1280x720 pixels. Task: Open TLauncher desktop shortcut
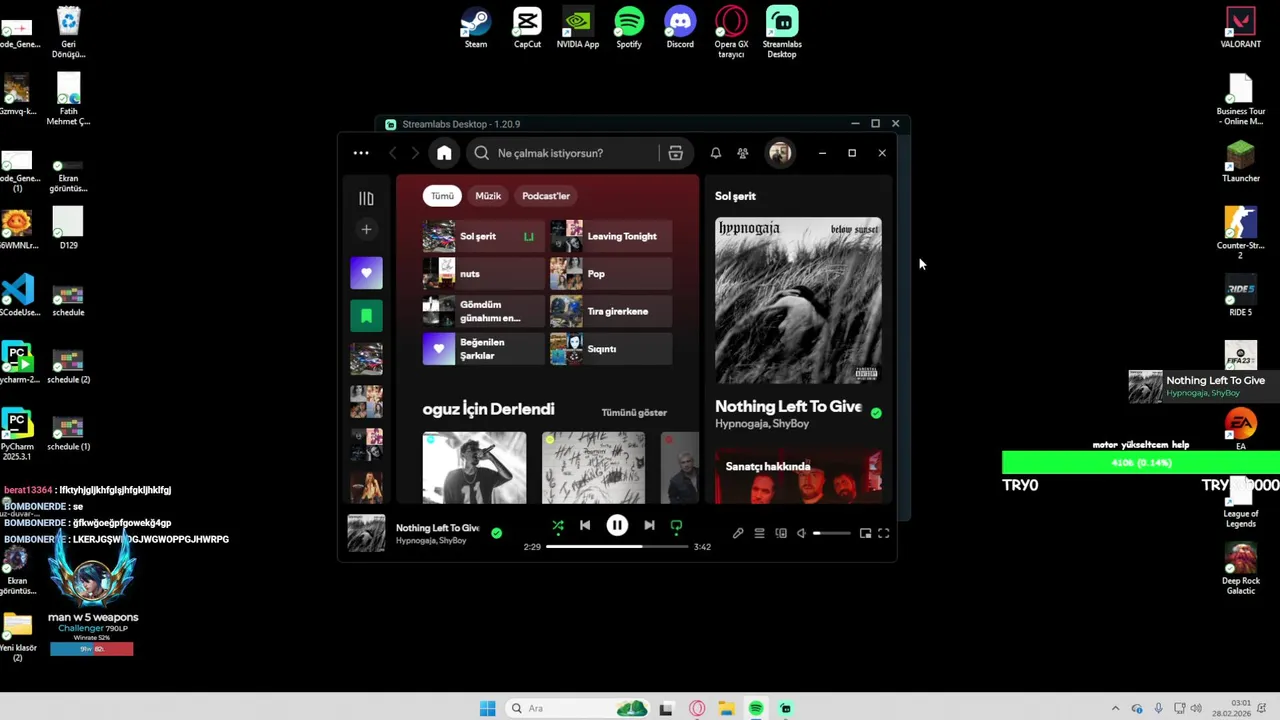(1241, 161)
